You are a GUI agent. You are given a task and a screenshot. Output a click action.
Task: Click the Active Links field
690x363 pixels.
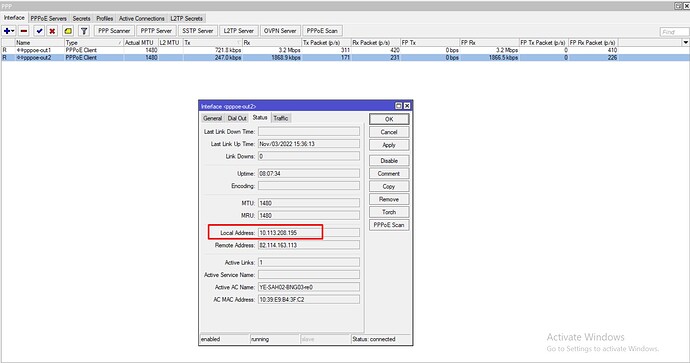coord(308,262)
